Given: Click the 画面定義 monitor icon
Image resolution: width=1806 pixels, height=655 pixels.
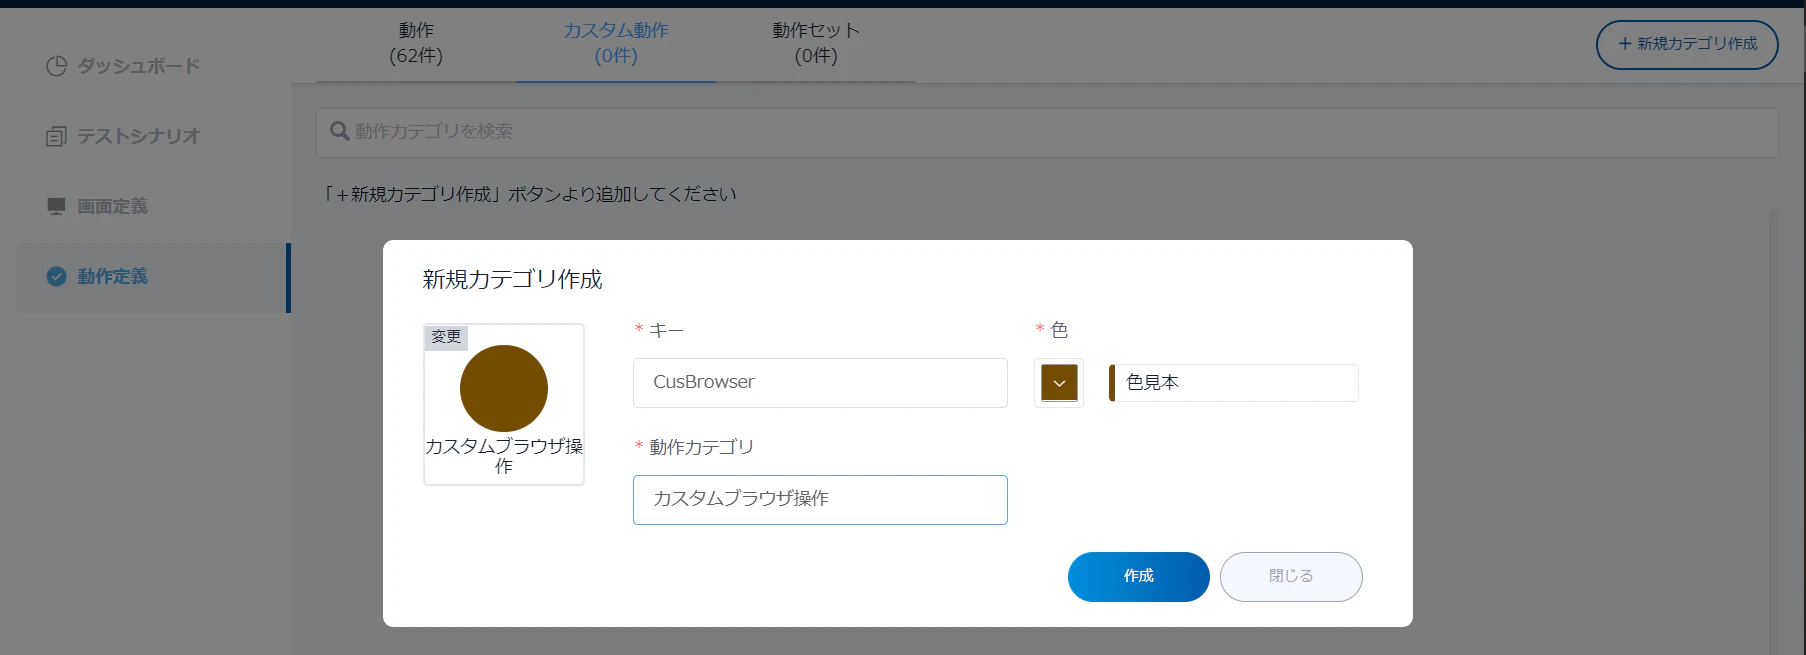Looking at the screenshot, I should (57, 206).
